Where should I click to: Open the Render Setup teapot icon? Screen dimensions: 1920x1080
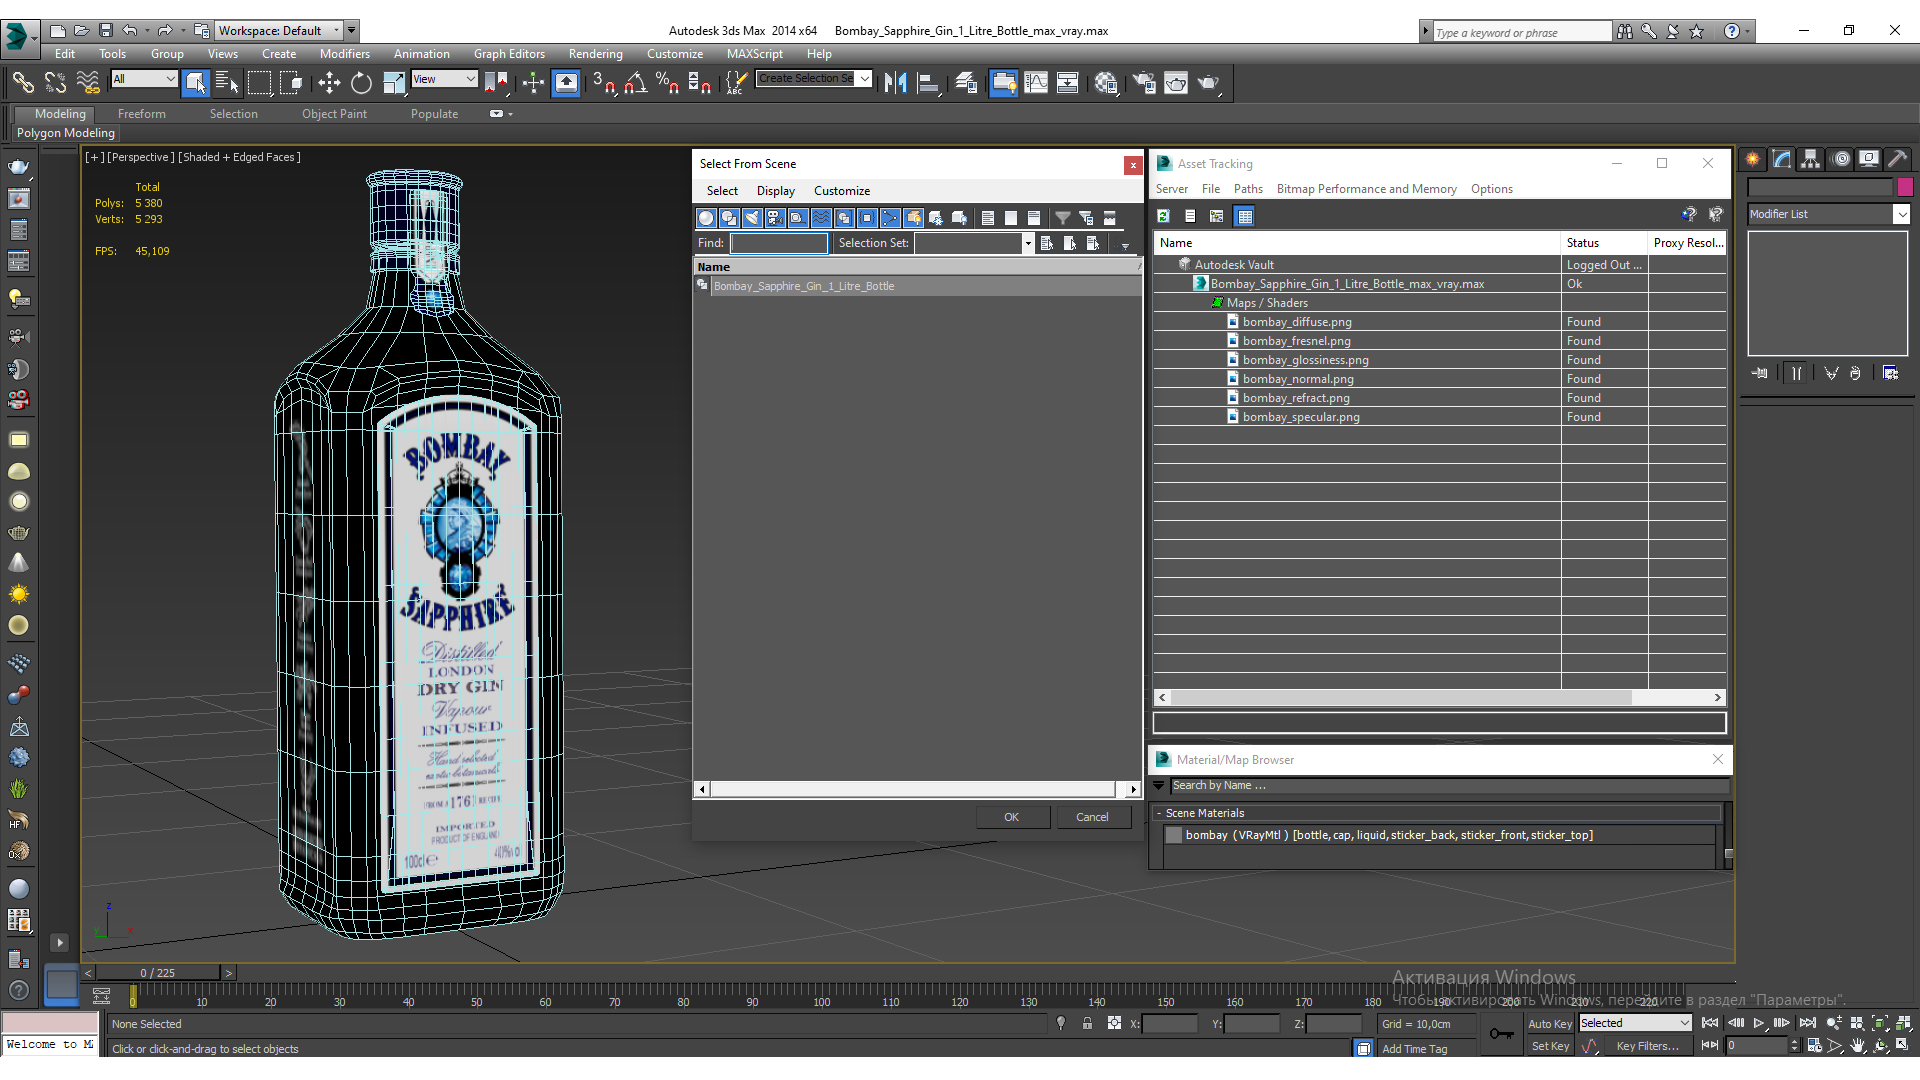(x=1144, y=83)
